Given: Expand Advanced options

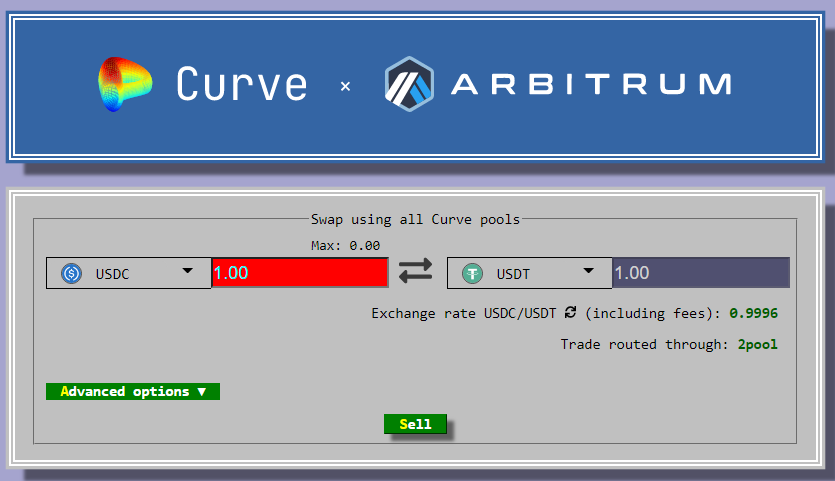Looking at the screenshot, I should (x=133, y=392).
